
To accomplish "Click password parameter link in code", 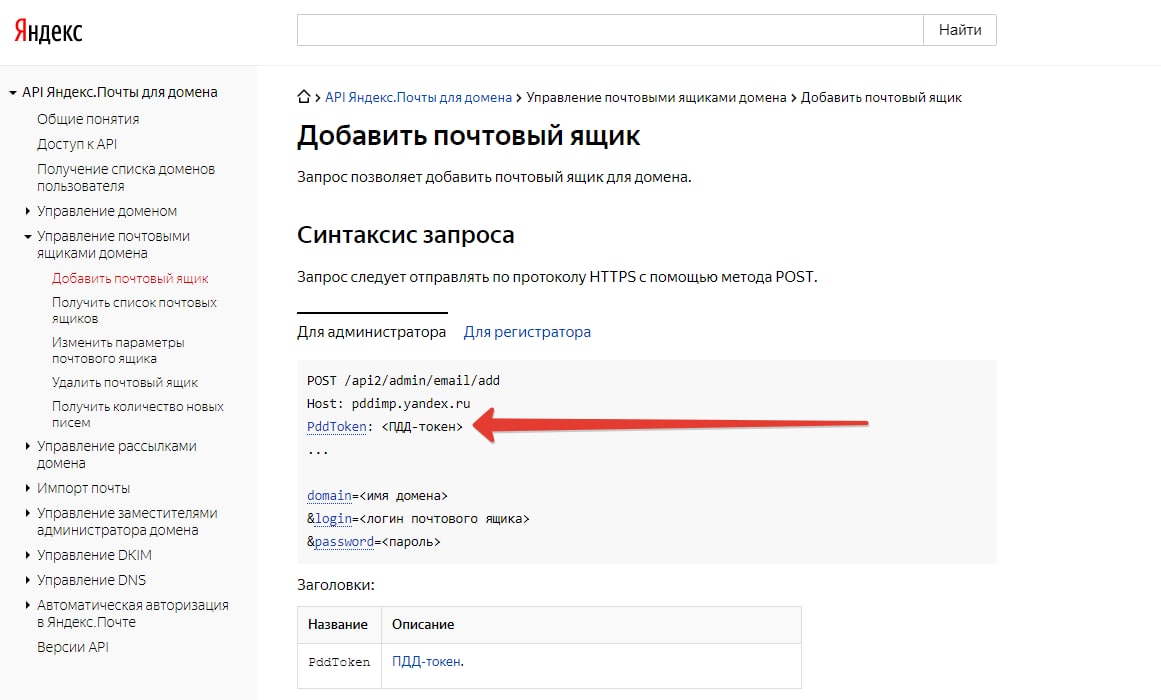I will (344, 541).
